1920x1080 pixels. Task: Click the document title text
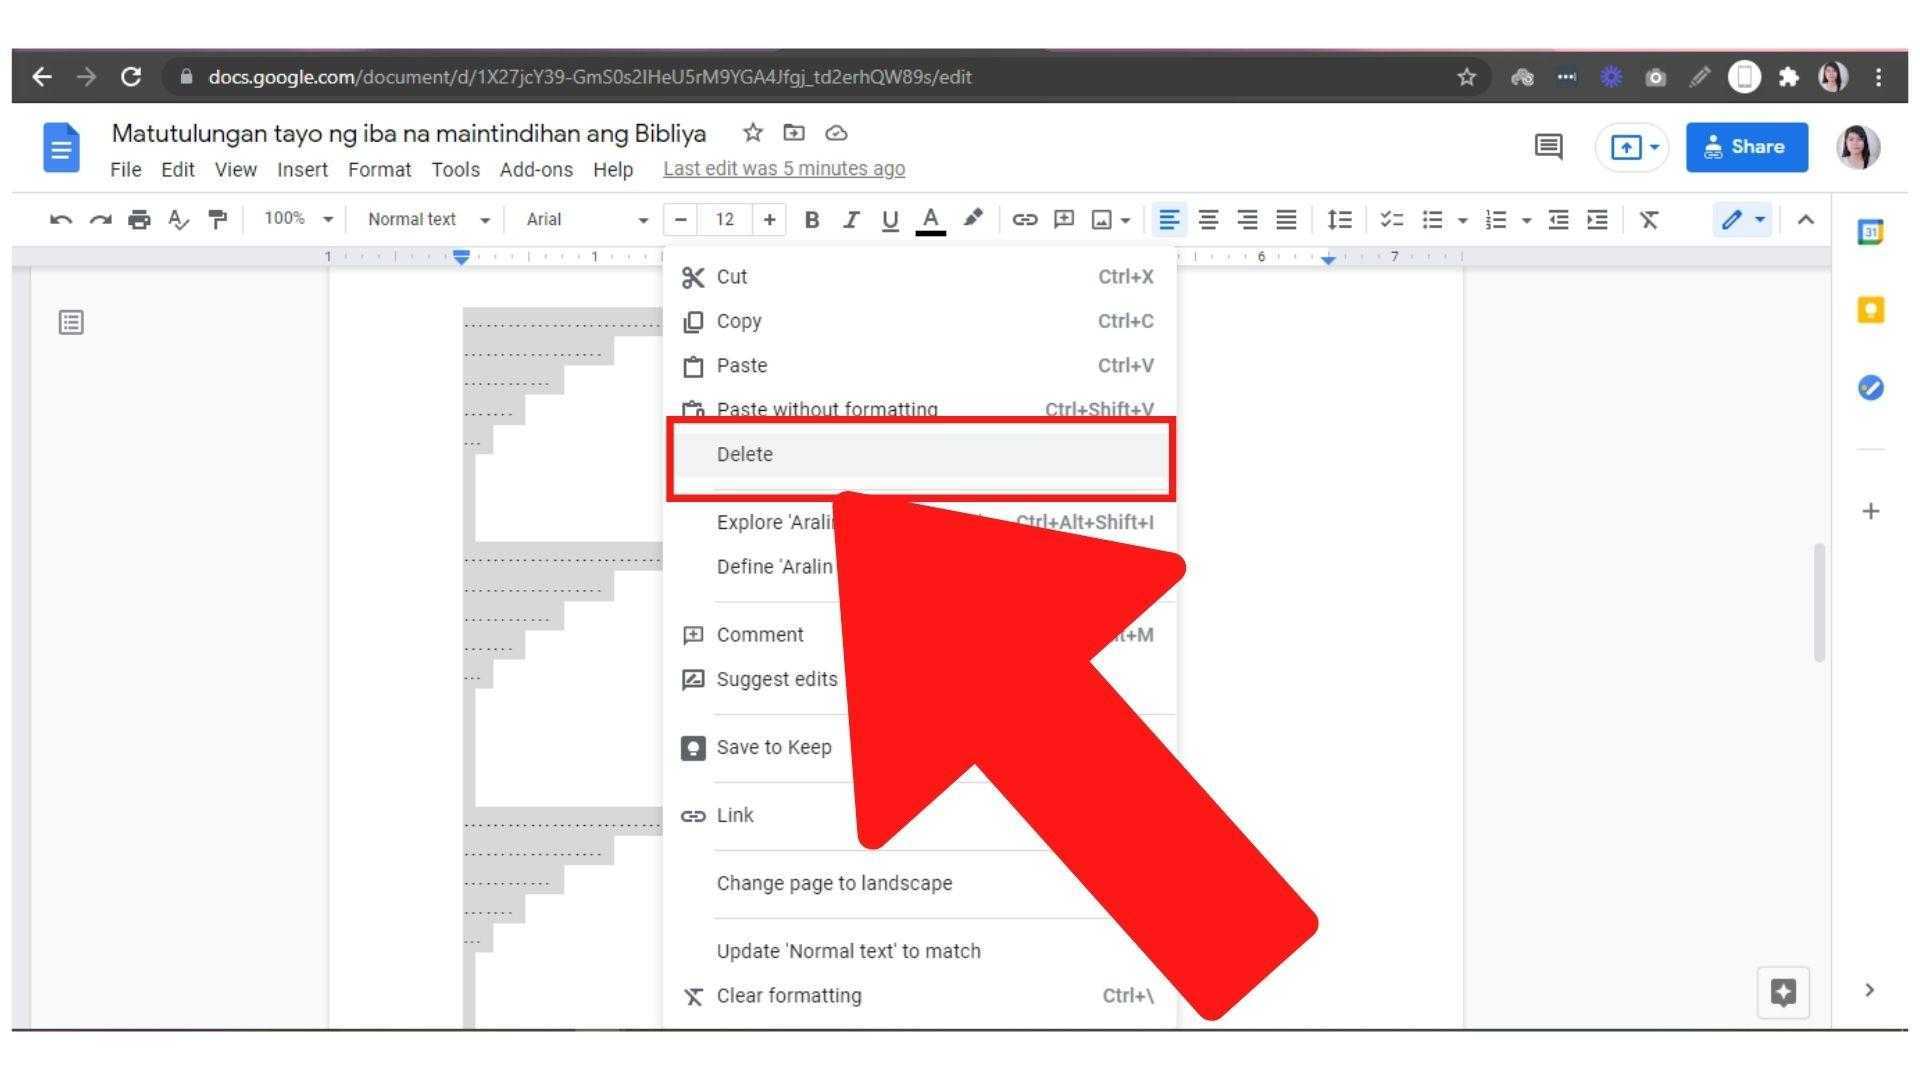(408, 133)
